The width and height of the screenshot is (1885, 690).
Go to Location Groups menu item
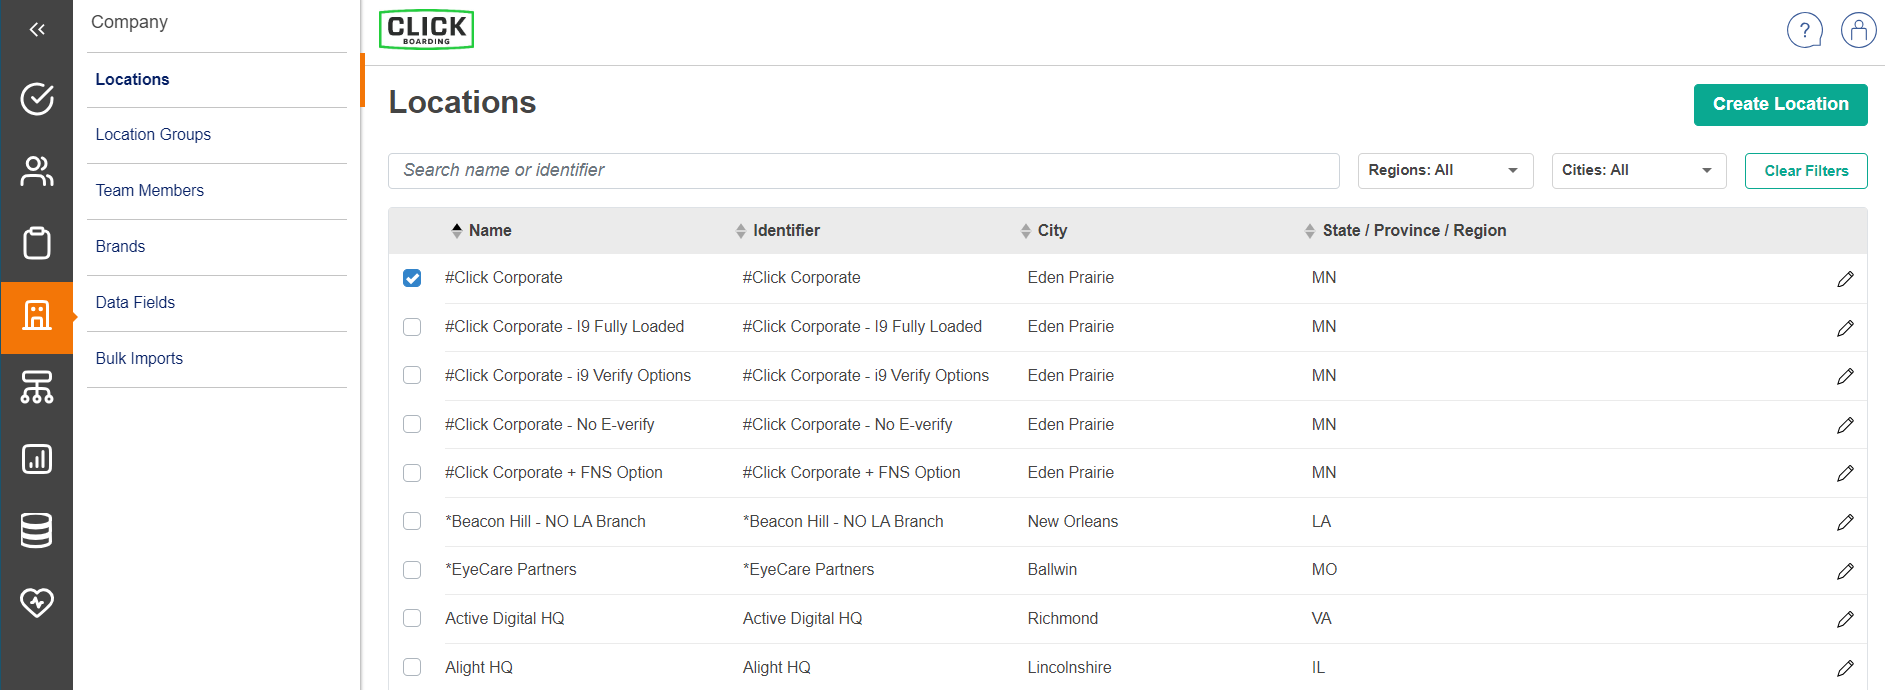153,135
